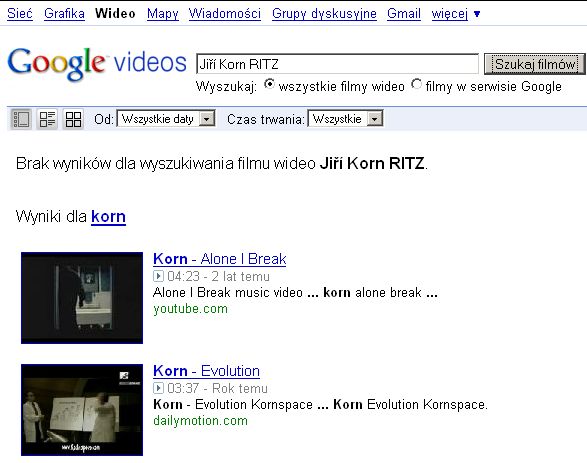This screenshot has height=463, width=587.
Task: Switch to list view with preview icon
Action: [21, 119]
